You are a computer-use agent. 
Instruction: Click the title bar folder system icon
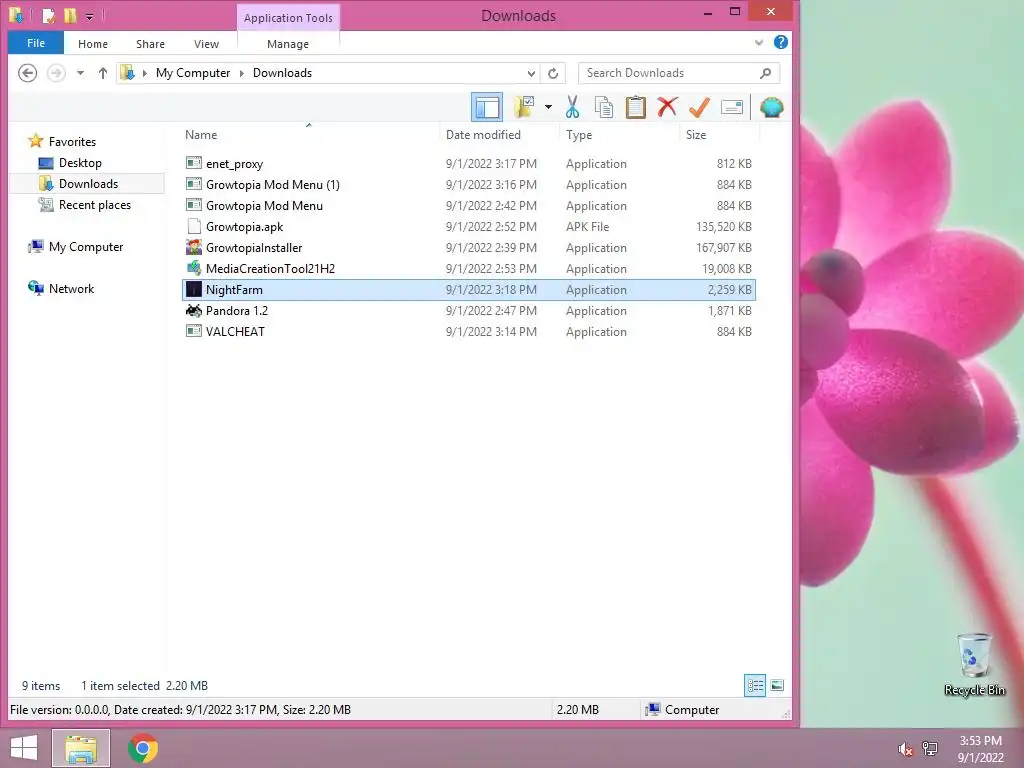point(16,15)
